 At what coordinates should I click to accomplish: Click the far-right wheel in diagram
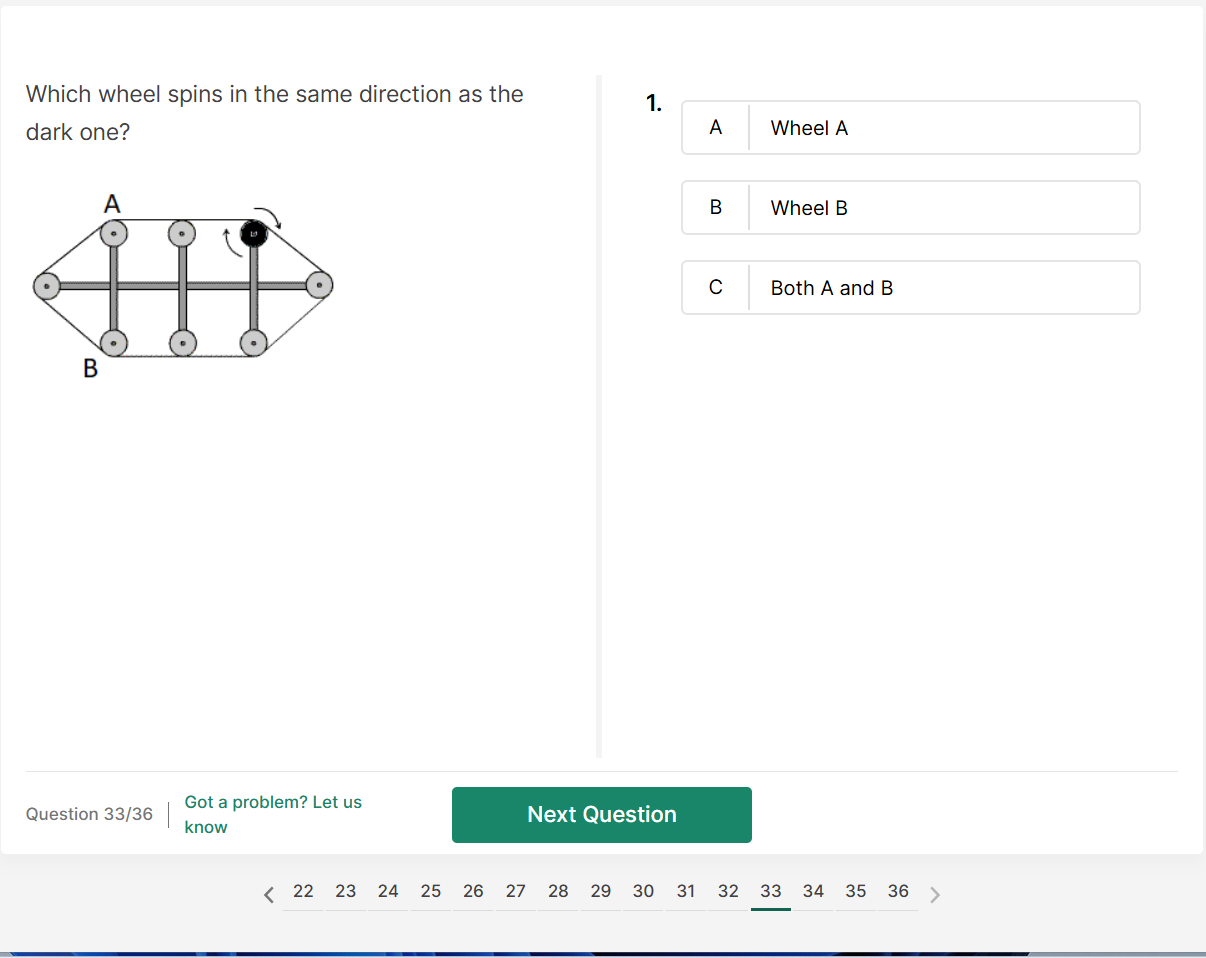(319, 285)
